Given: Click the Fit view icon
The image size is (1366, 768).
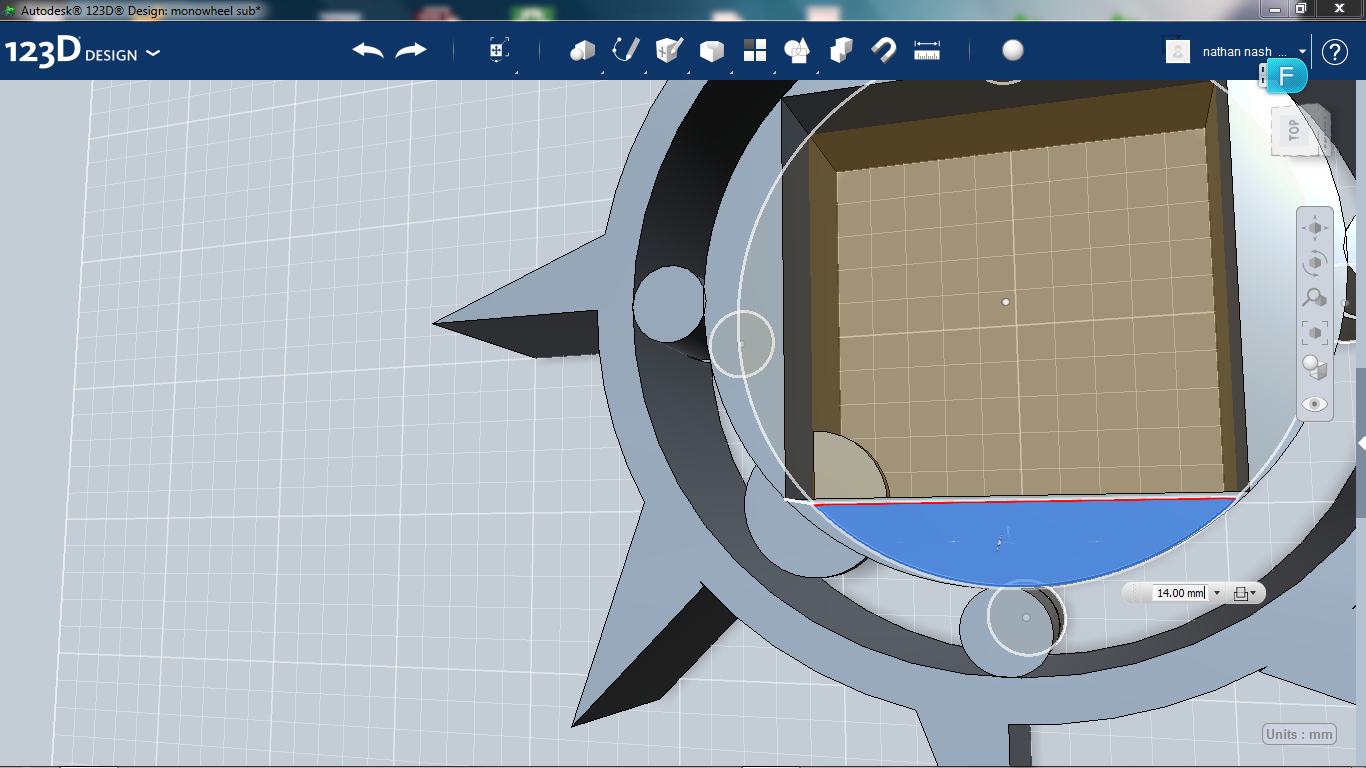Looking at the screenshot, I should 1314,332.
